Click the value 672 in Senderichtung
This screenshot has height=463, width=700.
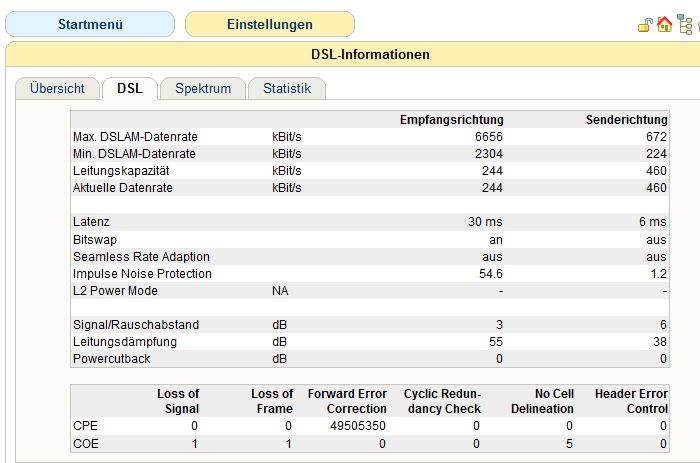tap(656, 137)
